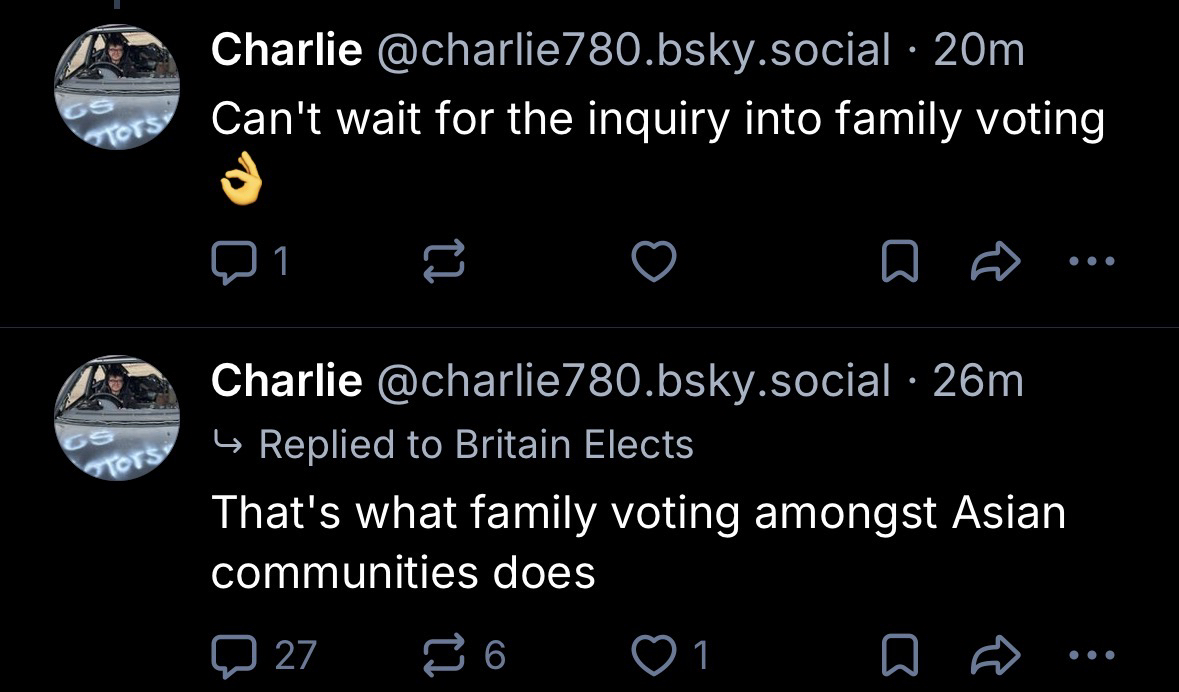1179x692 pixels.
Task: Share the reply to Britain Elects
Action: pos(997,656)
